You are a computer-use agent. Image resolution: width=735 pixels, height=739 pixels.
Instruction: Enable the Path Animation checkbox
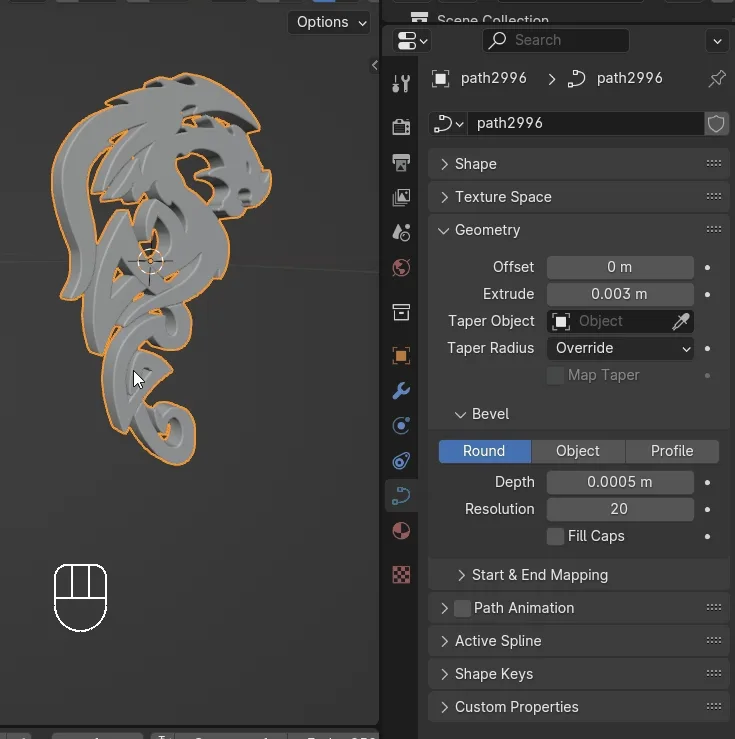point(462,608)
